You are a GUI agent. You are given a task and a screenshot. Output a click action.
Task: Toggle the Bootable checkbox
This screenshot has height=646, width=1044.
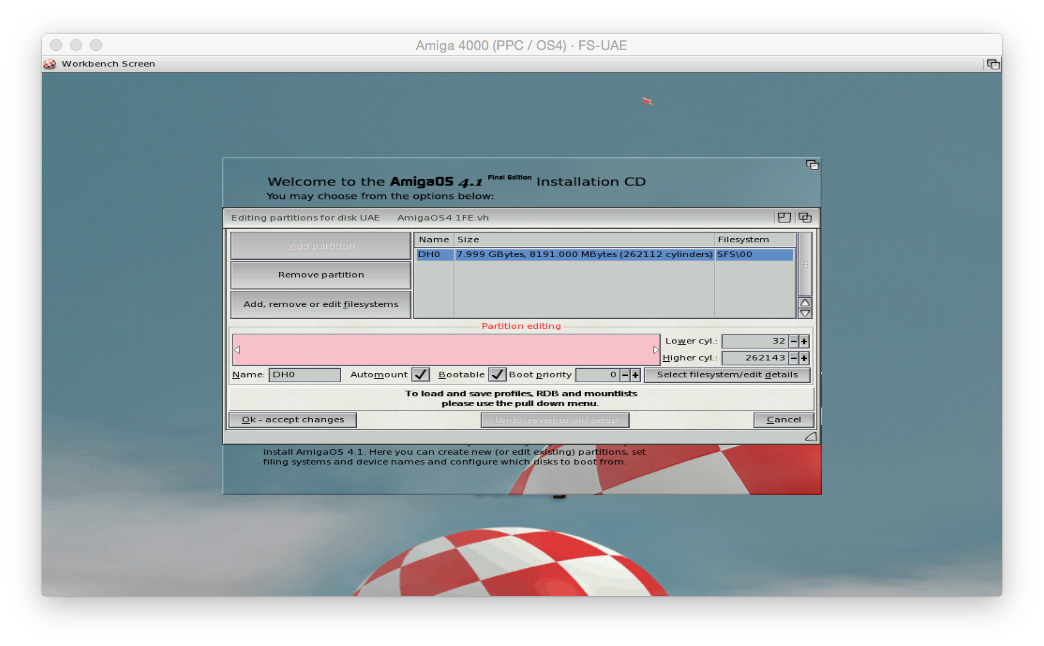point(497,375)
